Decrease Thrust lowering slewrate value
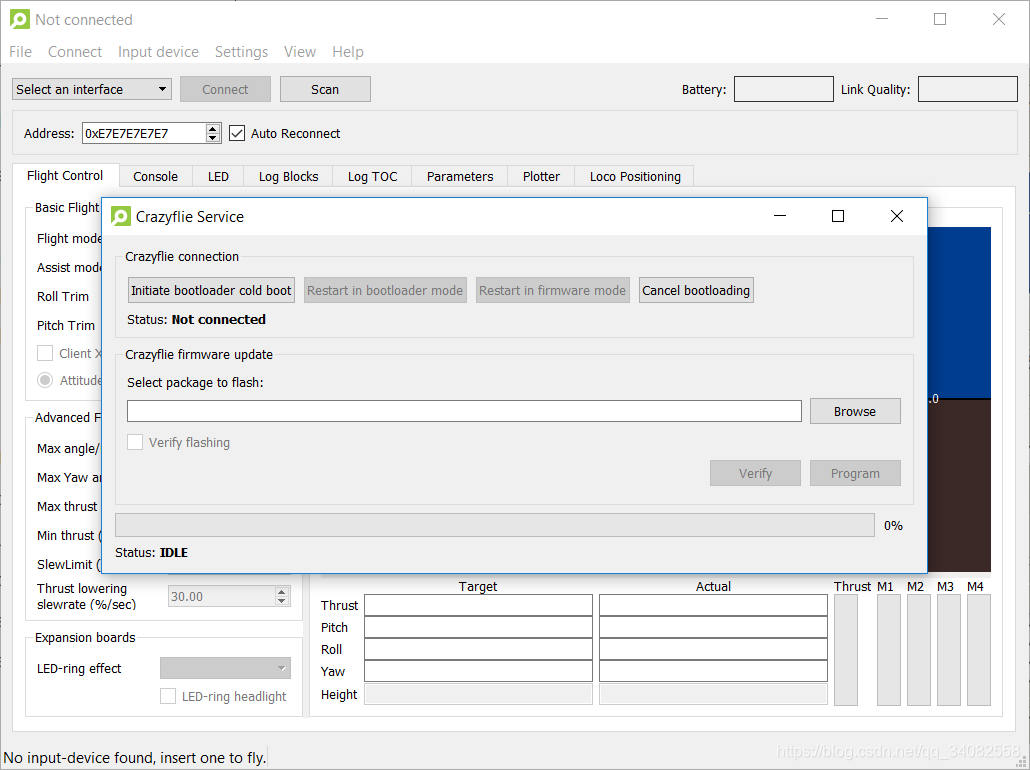Viewport: 1030px width, 770px height. [x=282, y=600]
